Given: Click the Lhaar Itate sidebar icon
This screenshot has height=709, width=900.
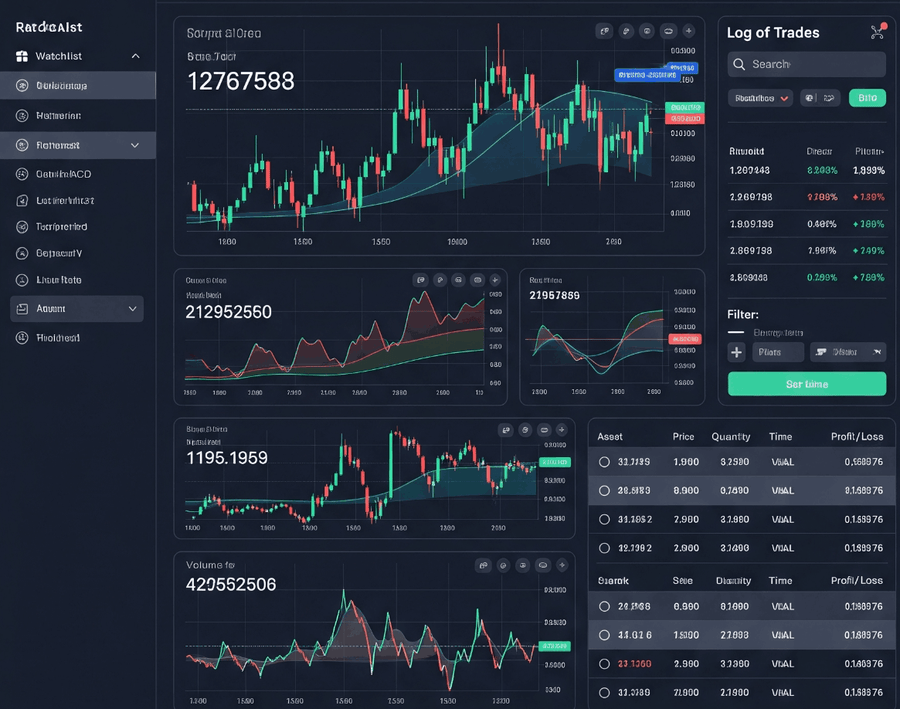Looking at the screenshot, I should point(22,280).
